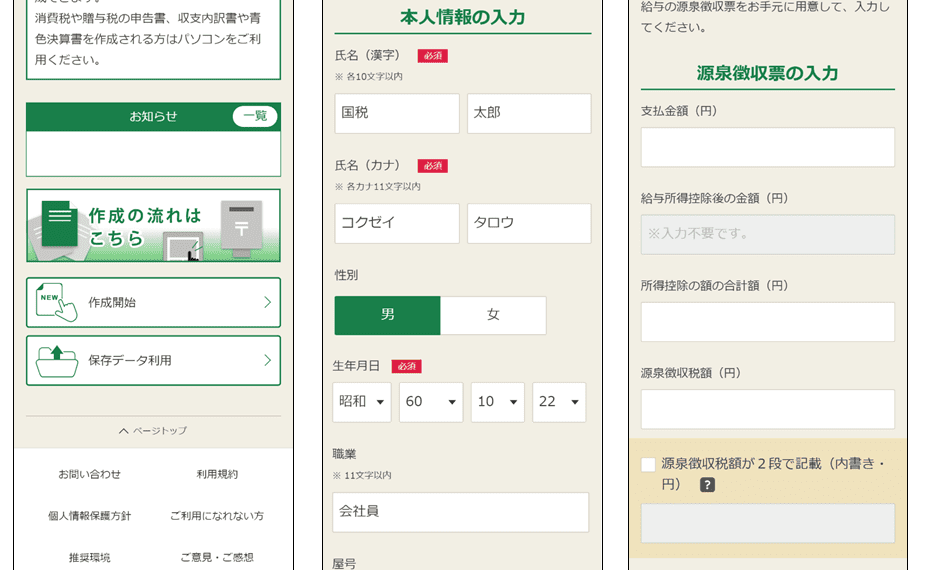929x570 pixels.
Task: Click the ※ 各カナ11文字以内 note
Action: [x=377, y=187]
